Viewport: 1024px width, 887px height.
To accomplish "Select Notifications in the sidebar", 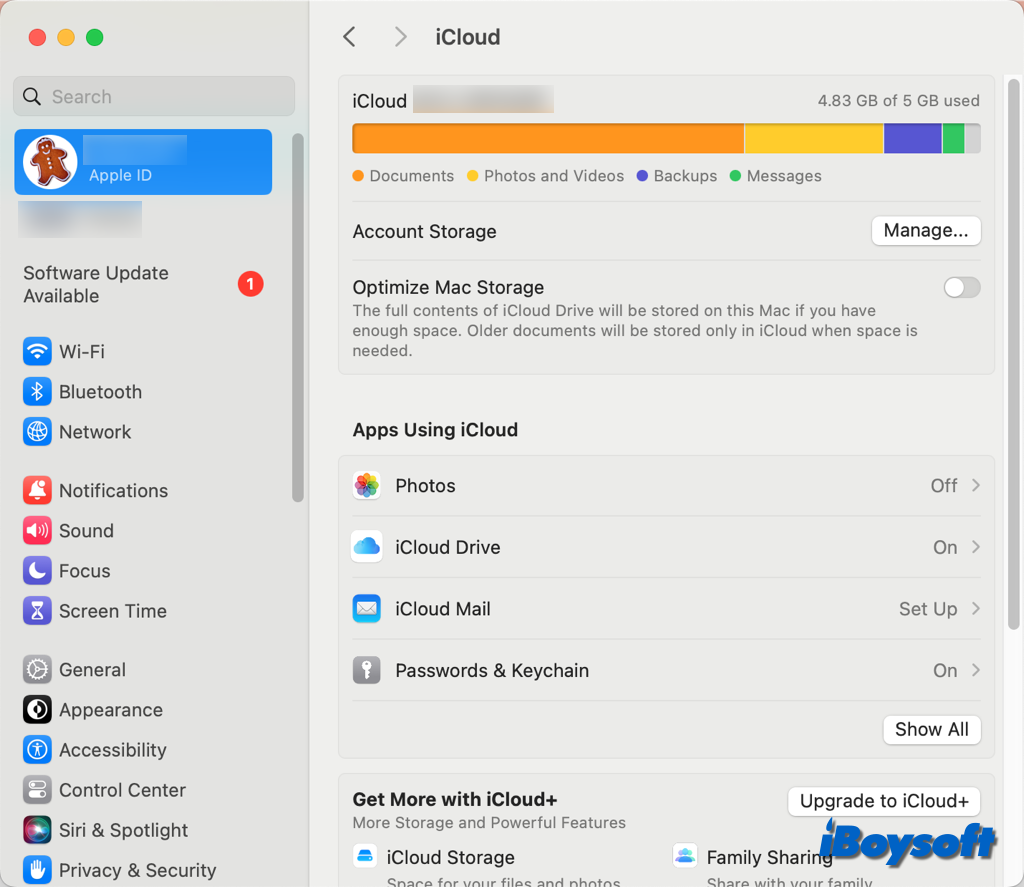I will (113, 491).
